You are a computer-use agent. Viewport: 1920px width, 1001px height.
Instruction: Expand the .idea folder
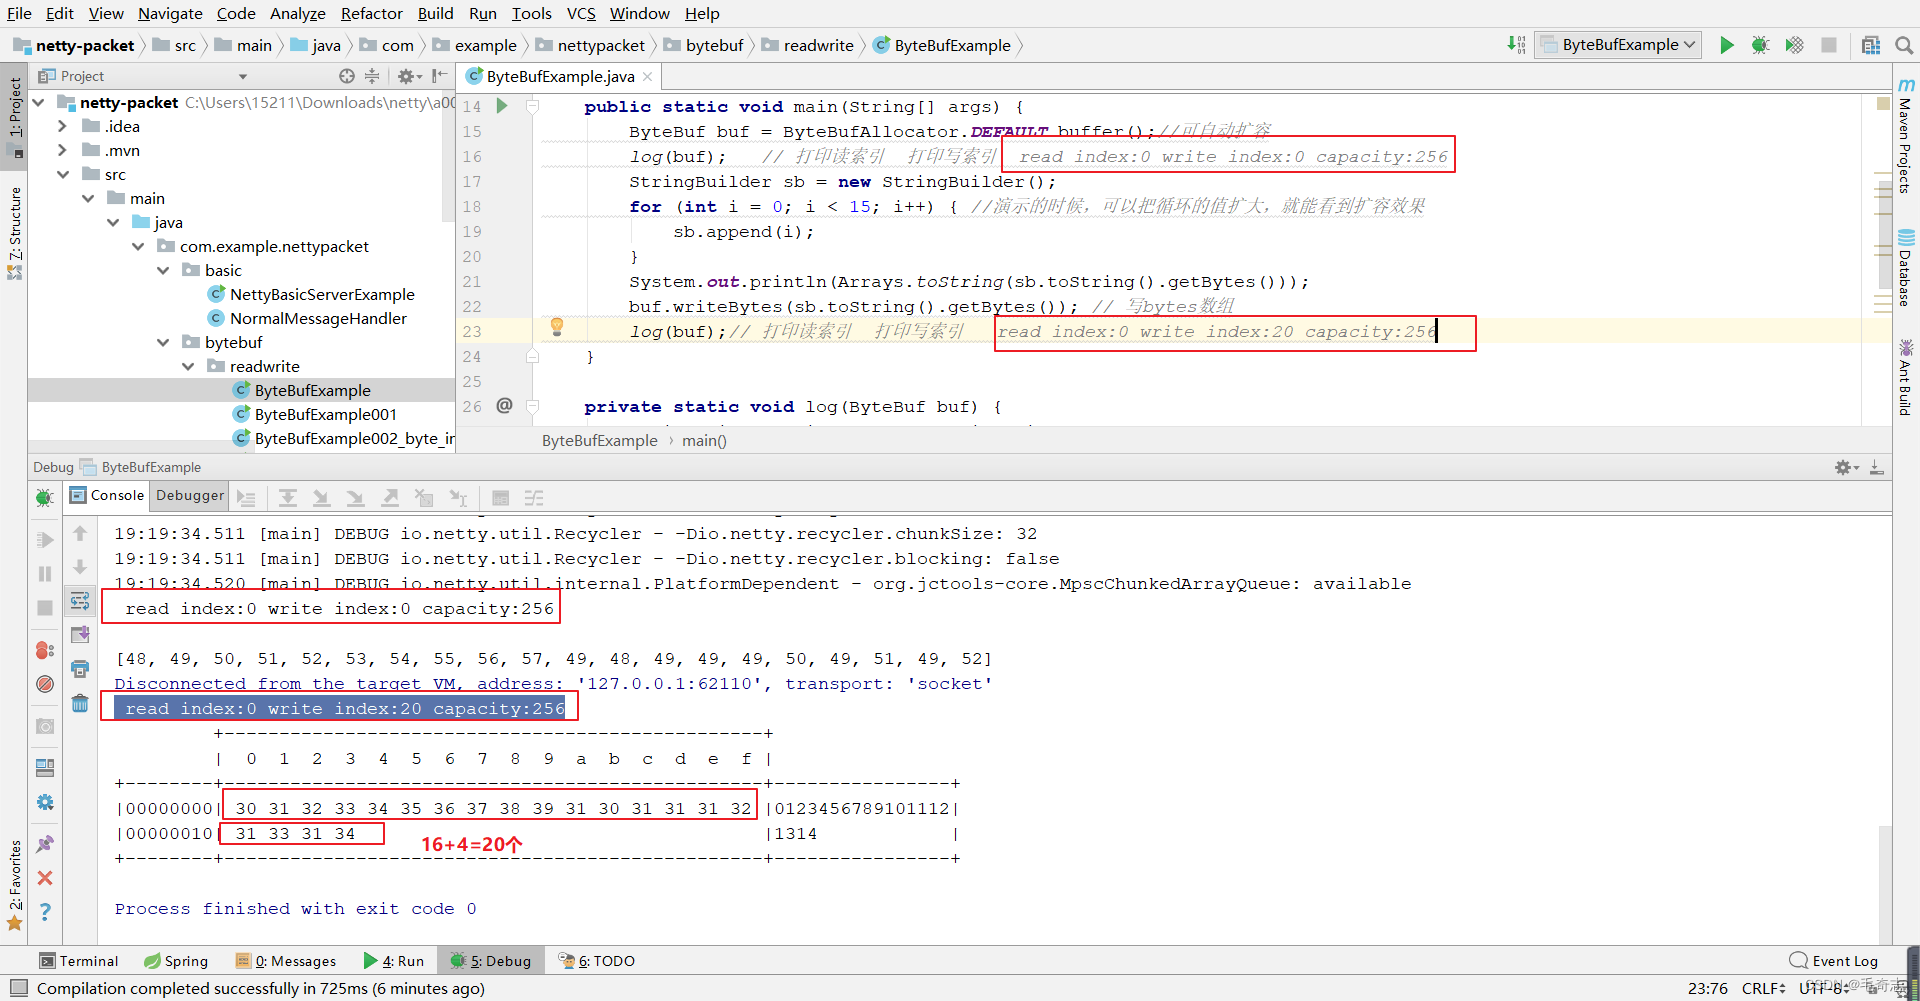[x=62, y=126]
